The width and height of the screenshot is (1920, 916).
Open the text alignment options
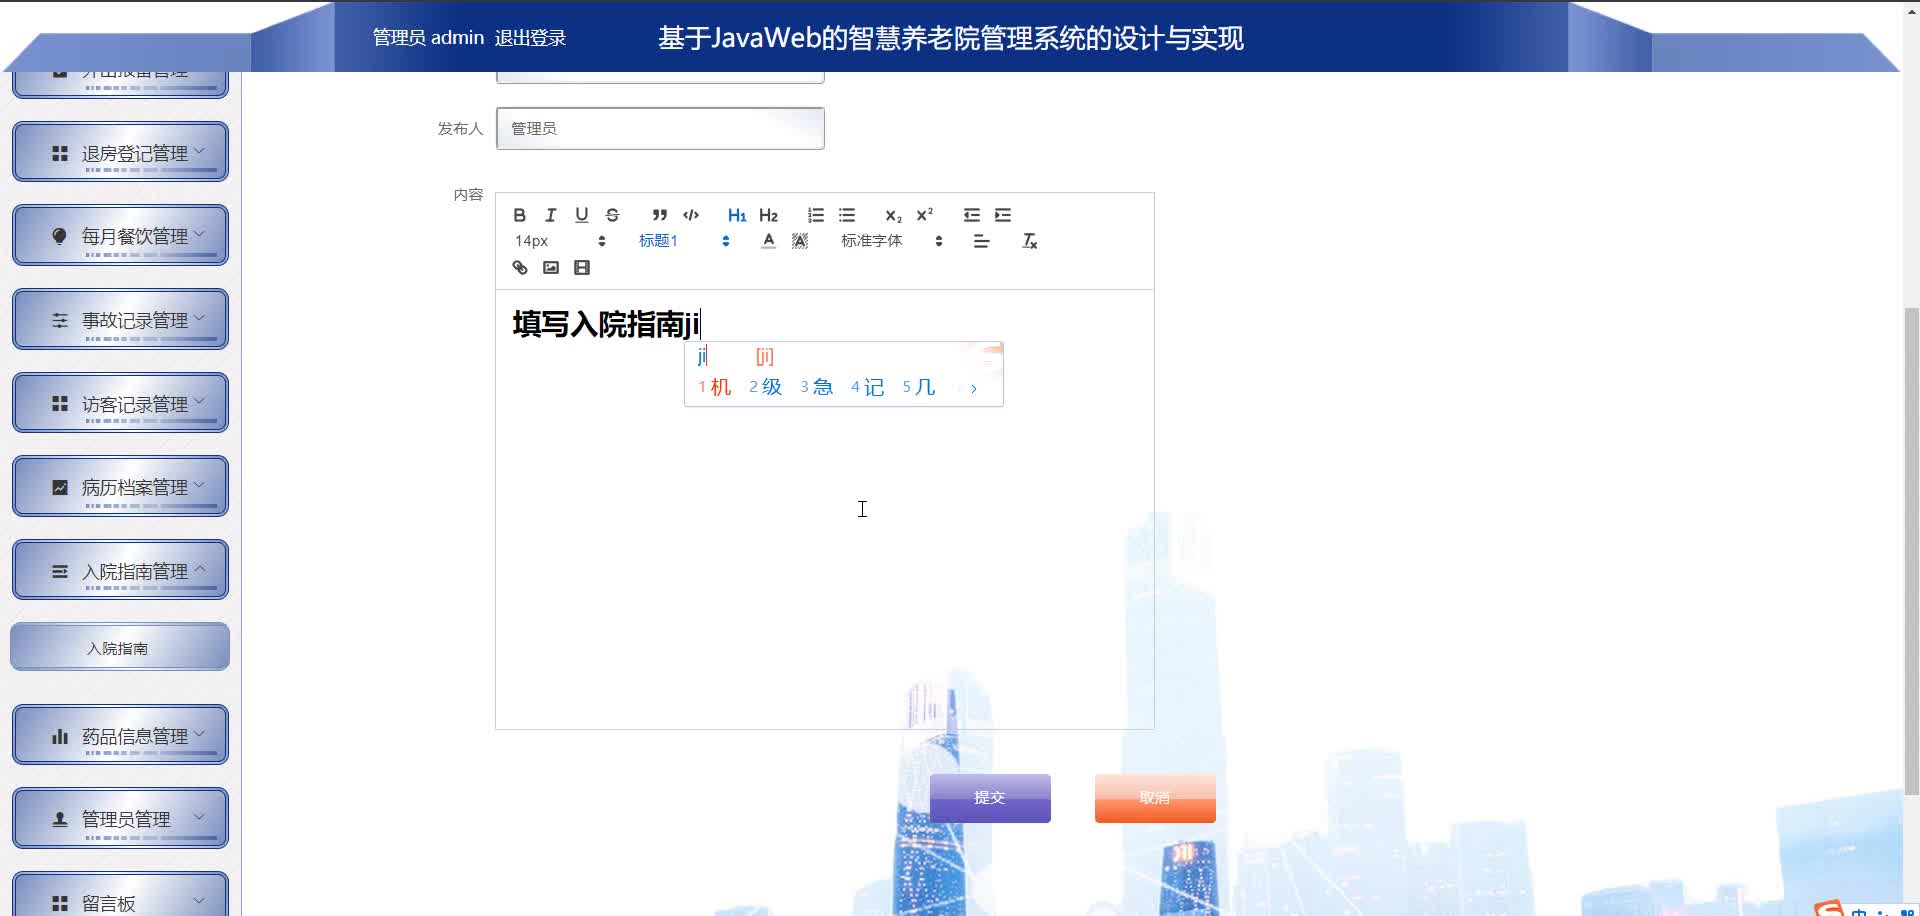[x=981, y=241]
